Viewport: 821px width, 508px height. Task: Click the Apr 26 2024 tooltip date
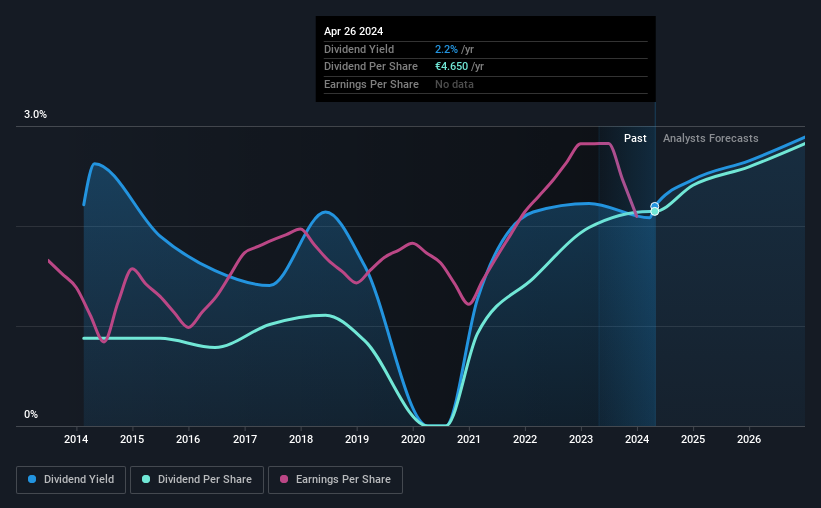pyautogui.click(x=353, y=31)
